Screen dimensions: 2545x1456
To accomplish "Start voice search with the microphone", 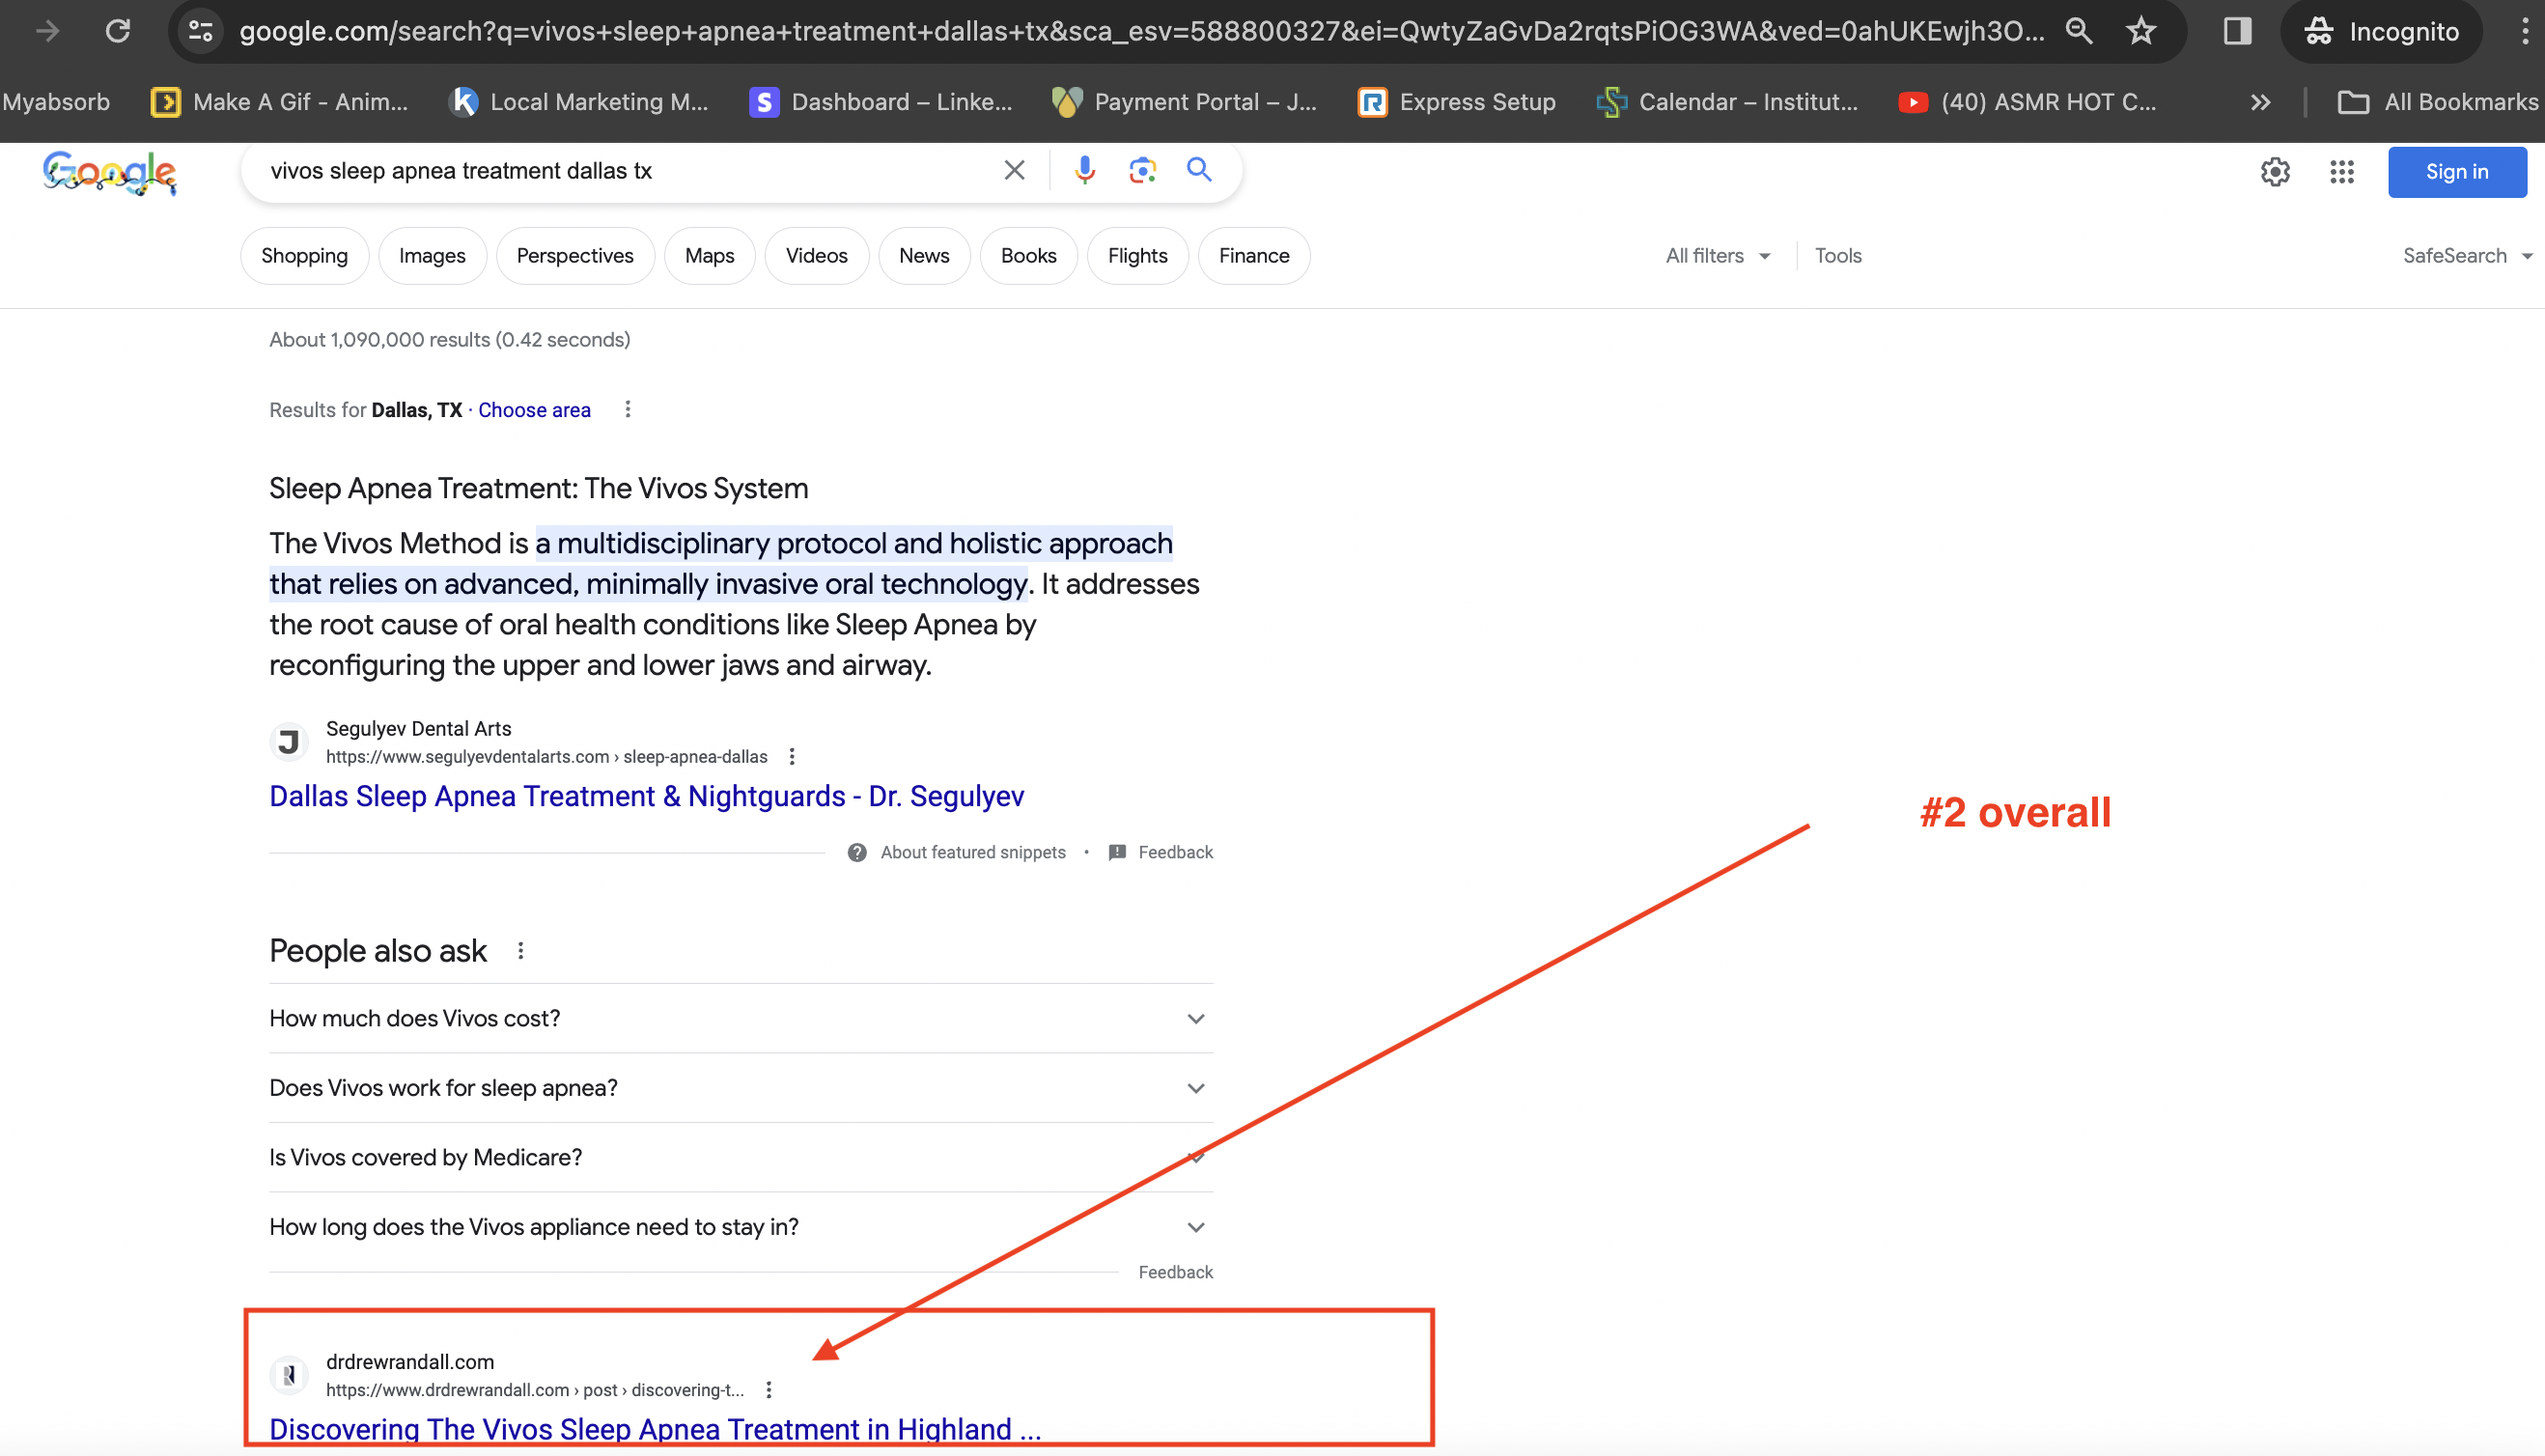I will (x=1084, y=170).
